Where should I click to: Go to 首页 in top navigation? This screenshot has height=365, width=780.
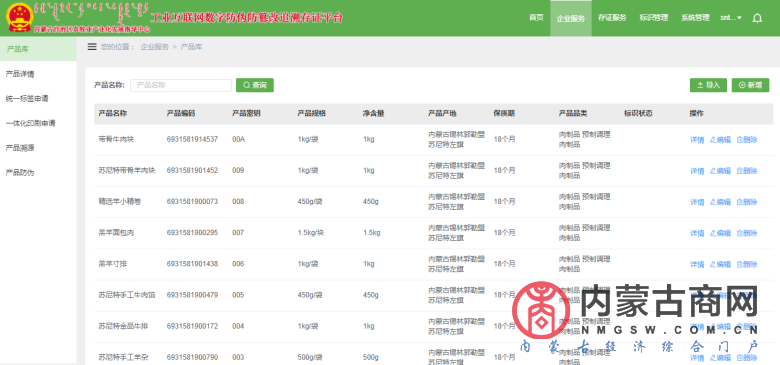click(536, 18)
